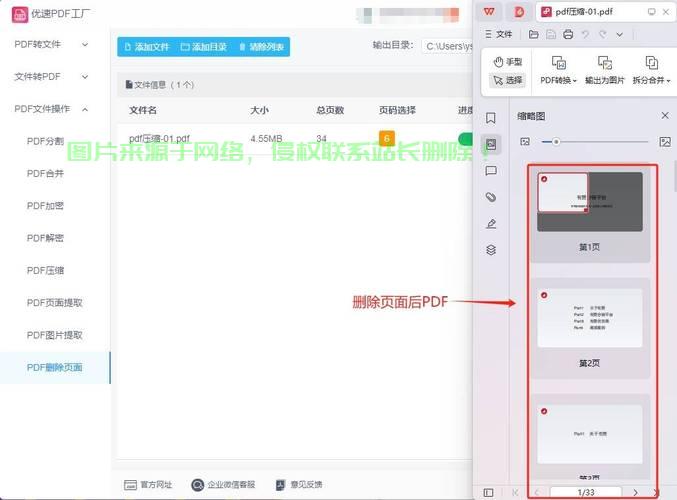This screenshot has width=677, height=500.
Task: Open the PDF图片提取 function
Action: point(54,335)
